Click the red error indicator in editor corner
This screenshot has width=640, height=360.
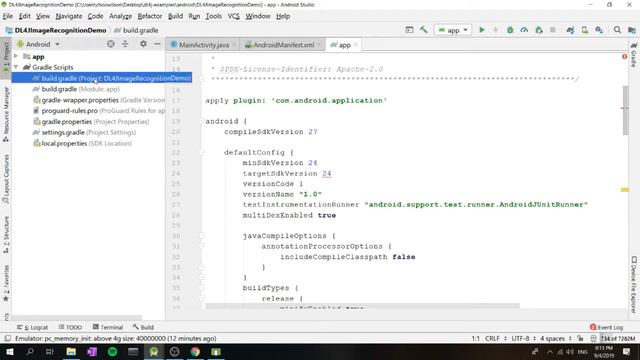(x=624, y=57)
